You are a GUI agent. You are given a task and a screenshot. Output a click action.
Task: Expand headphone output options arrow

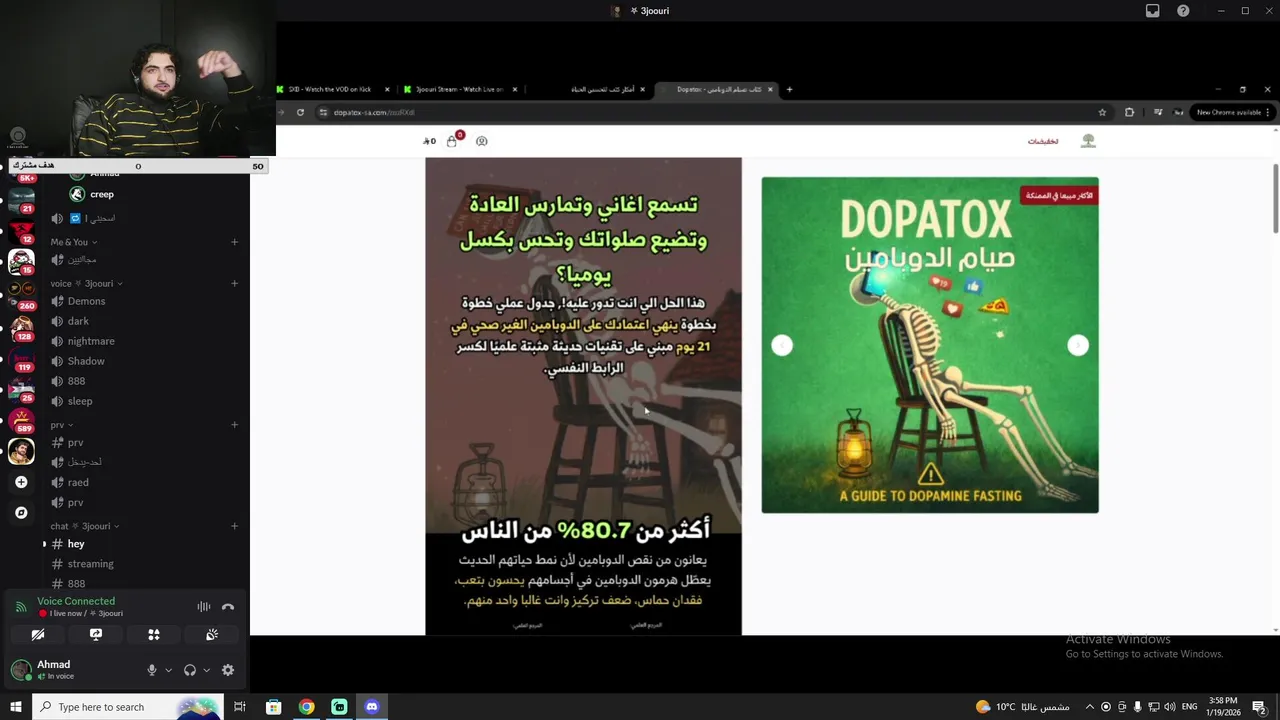pos(206,670)
